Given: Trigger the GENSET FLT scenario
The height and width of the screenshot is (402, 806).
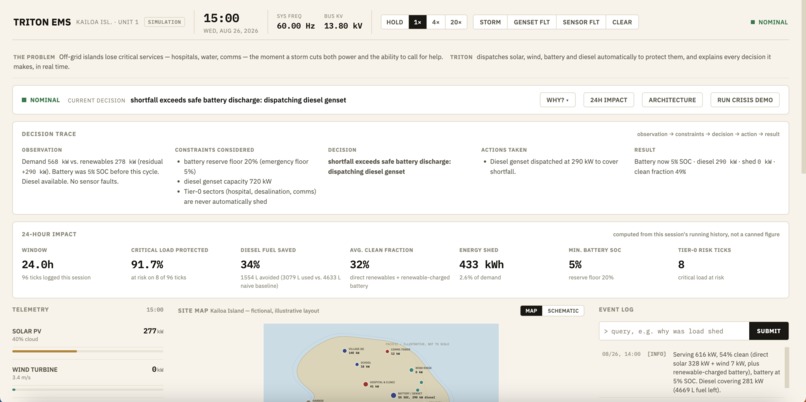Looking at the screenshot, I should [x=532, y=22].
